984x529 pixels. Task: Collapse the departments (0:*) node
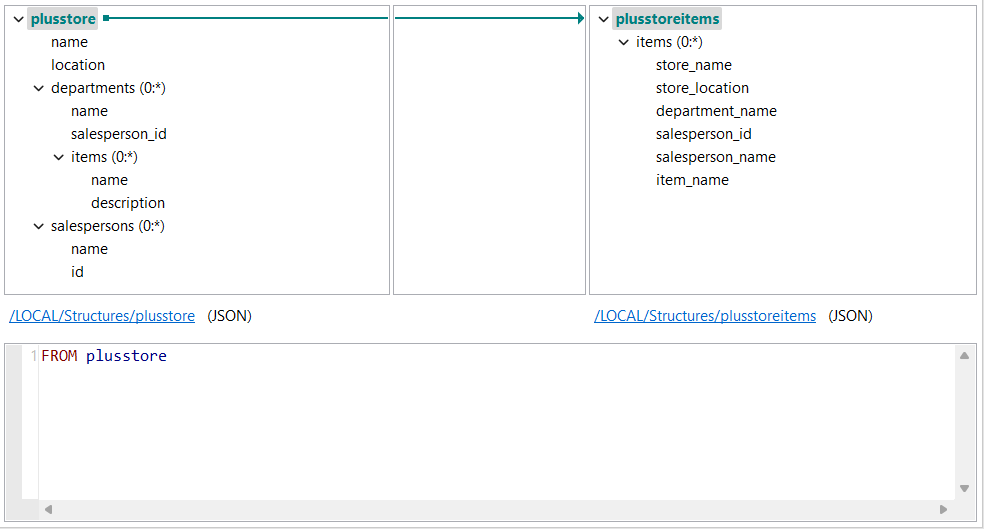point(39,88)
